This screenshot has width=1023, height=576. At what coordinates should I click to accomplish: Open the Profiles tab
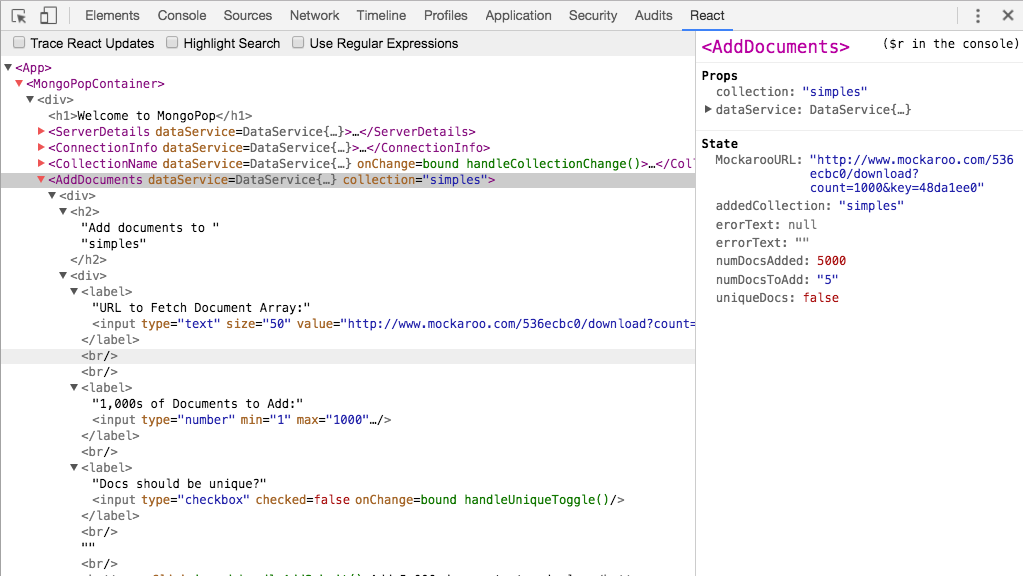[446, 16]
